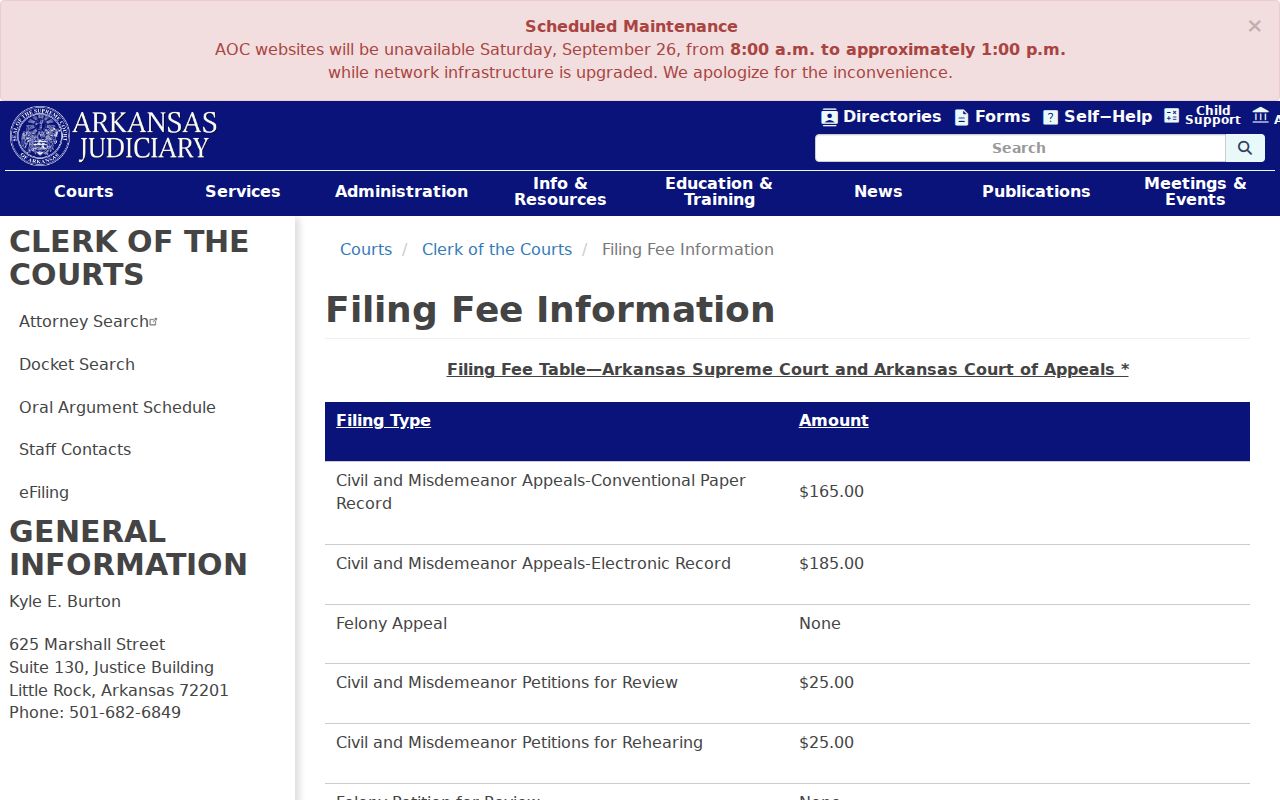Click Civil and Misdemeanor Petitions for Review
1280x800 pixels.
pyautogui.click(x=507, y=683)
